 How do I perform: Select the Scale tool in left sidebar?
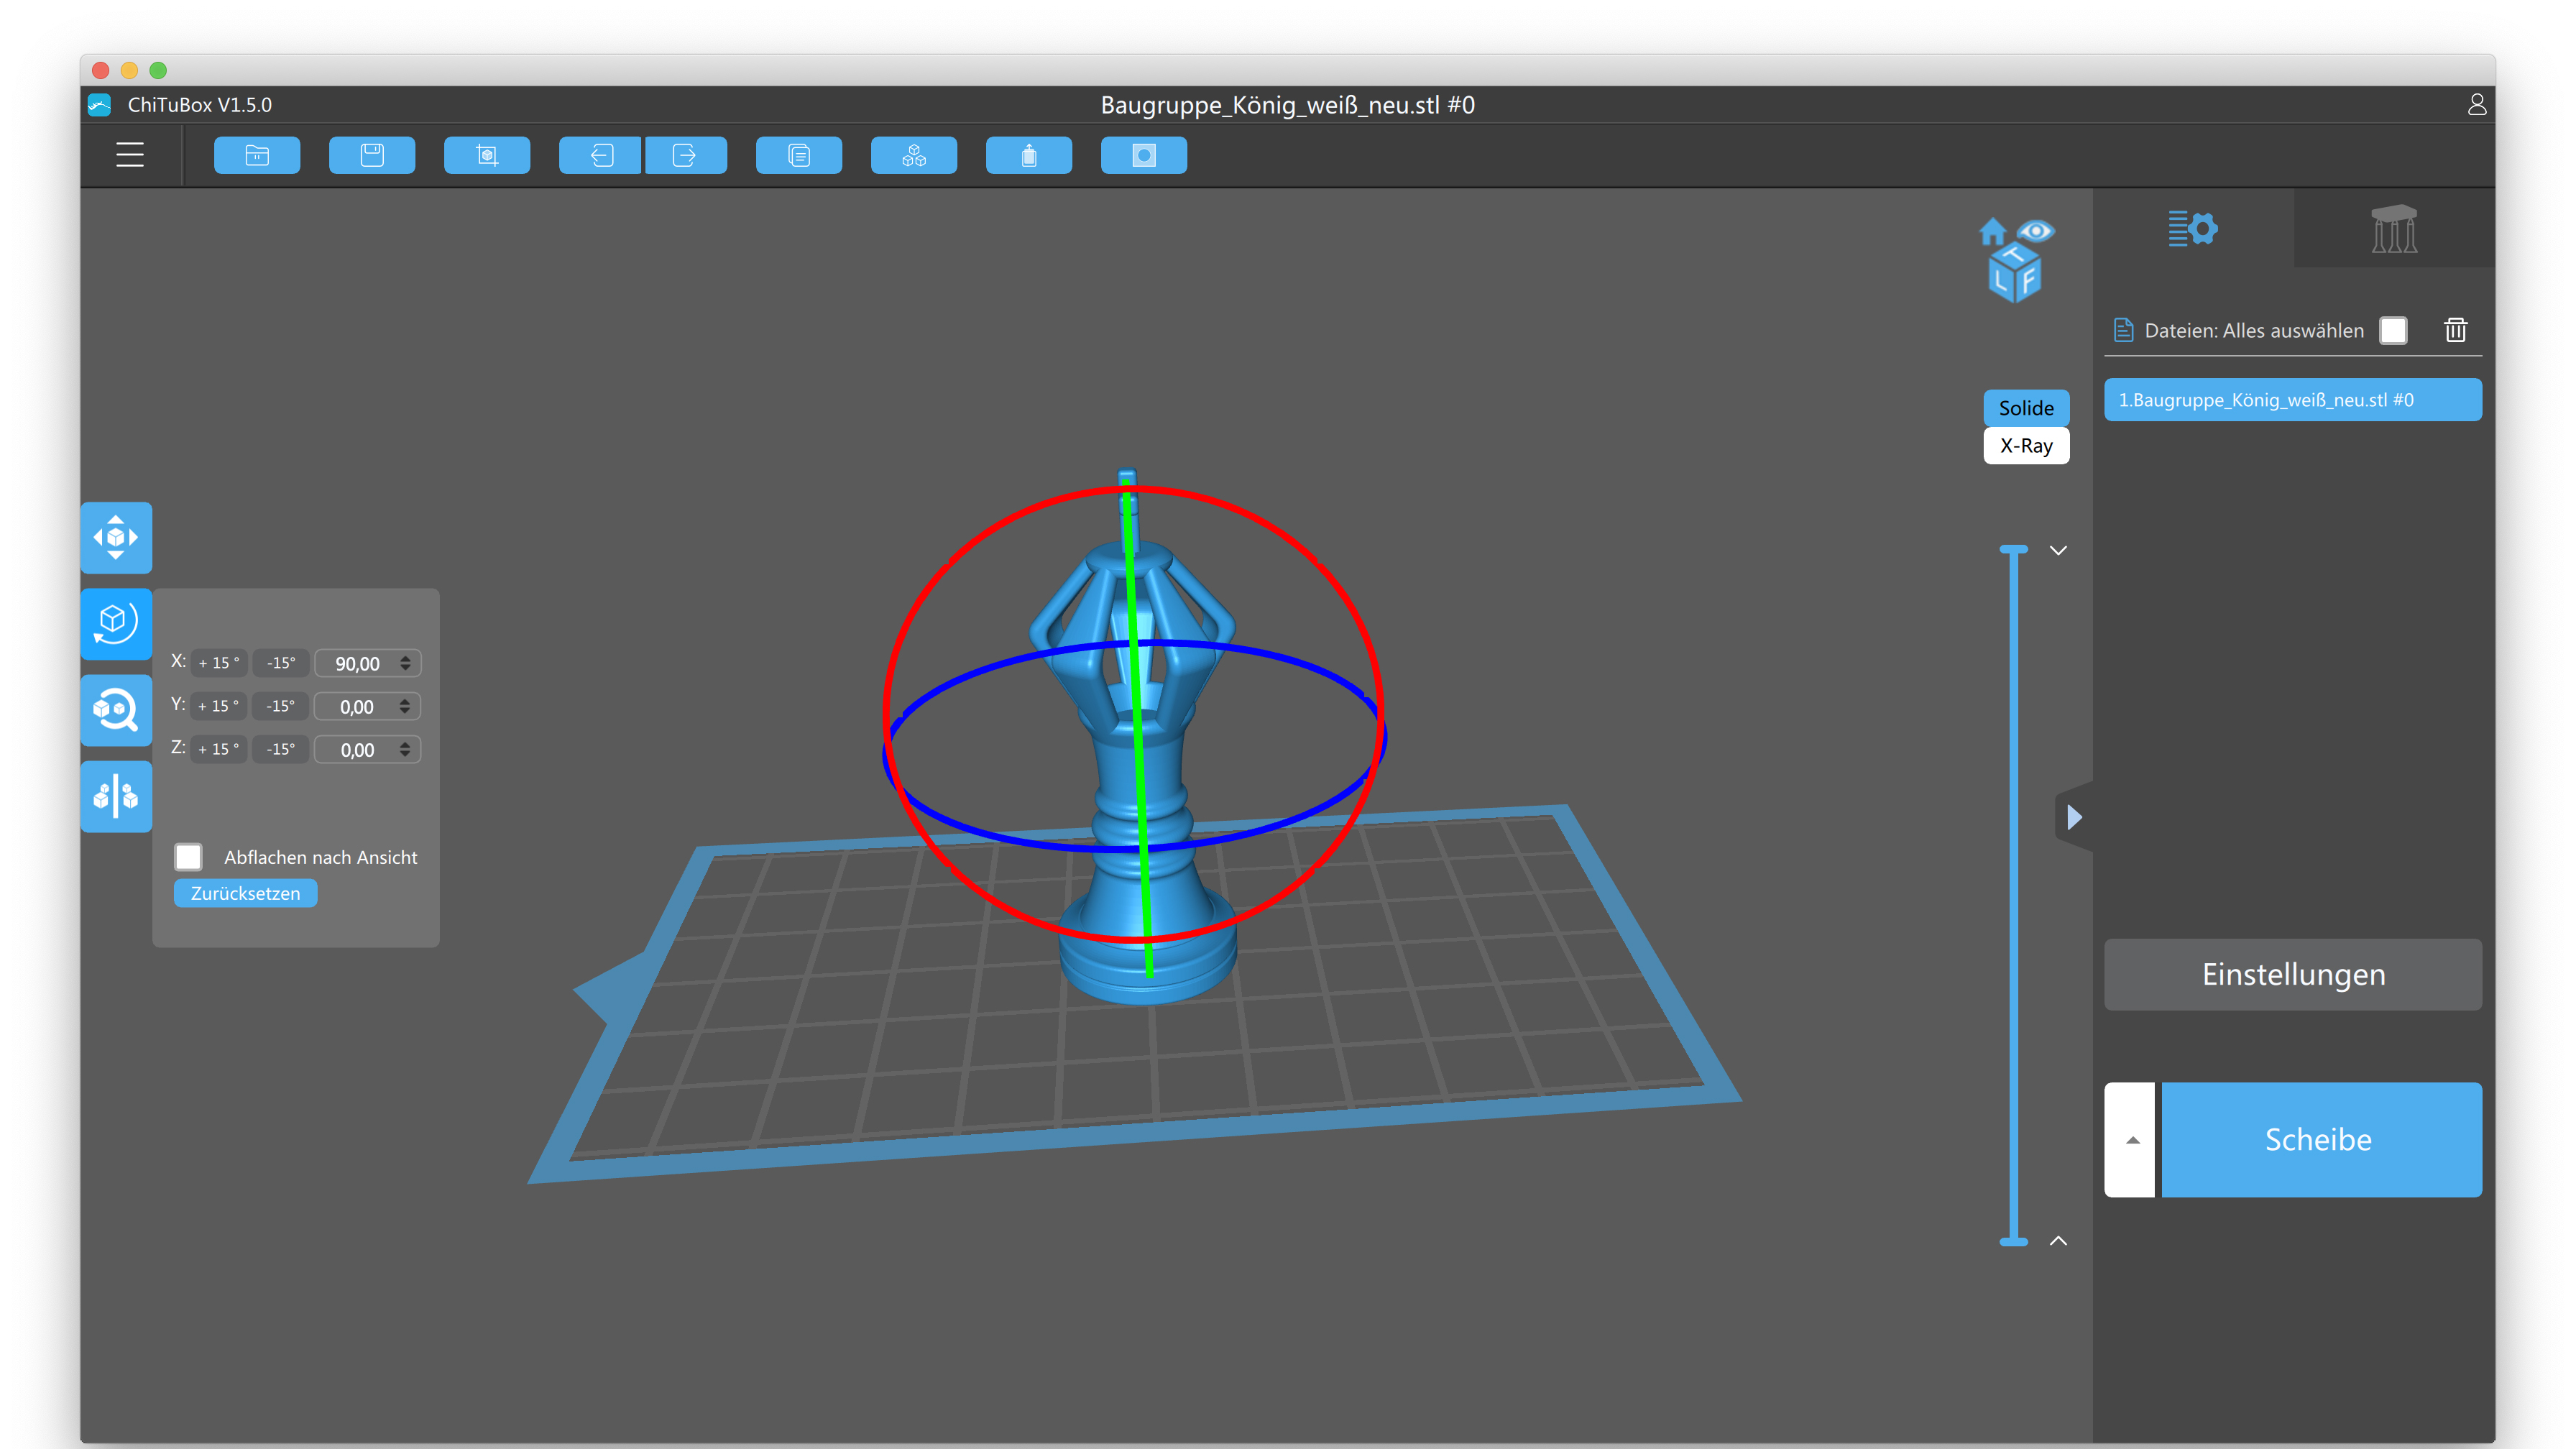(x=116, y=710)
